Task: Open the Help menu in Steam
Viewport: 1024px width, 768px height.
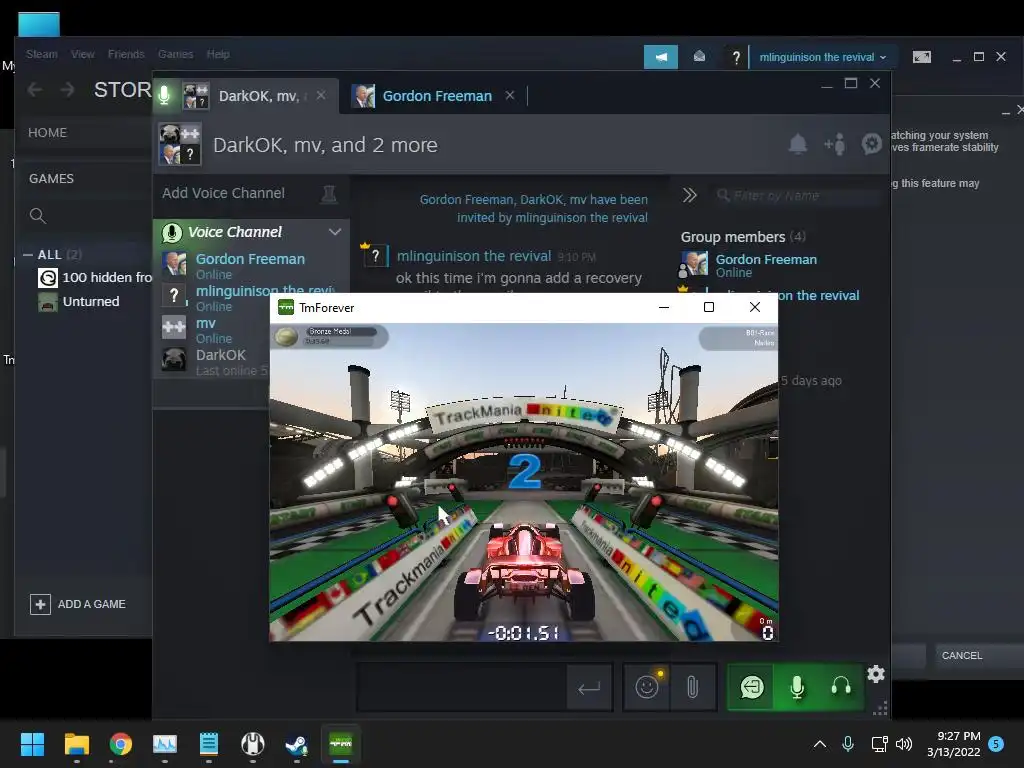Action: click(218, 54)
